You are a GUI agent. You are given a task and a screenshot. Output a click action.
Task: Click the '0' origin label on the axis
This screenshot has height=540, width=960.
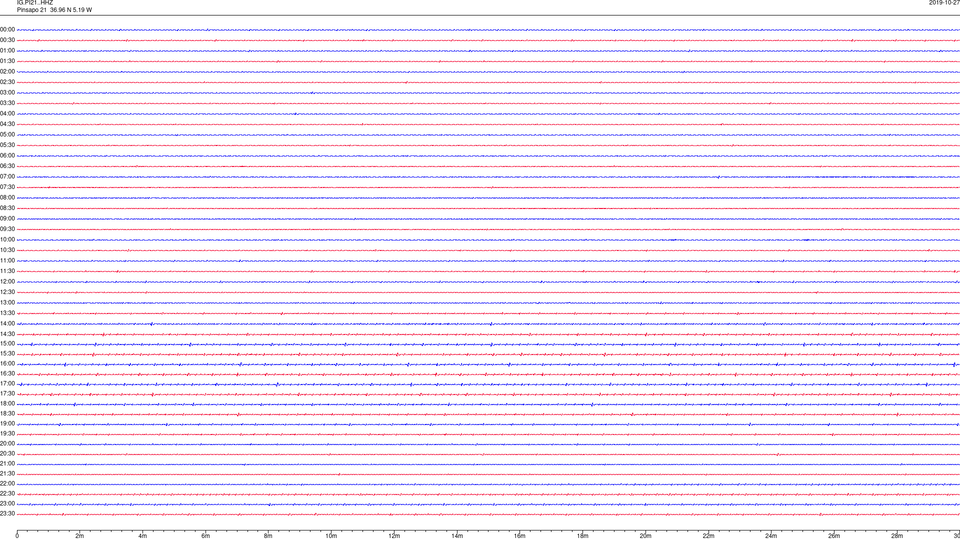(17, 536)
